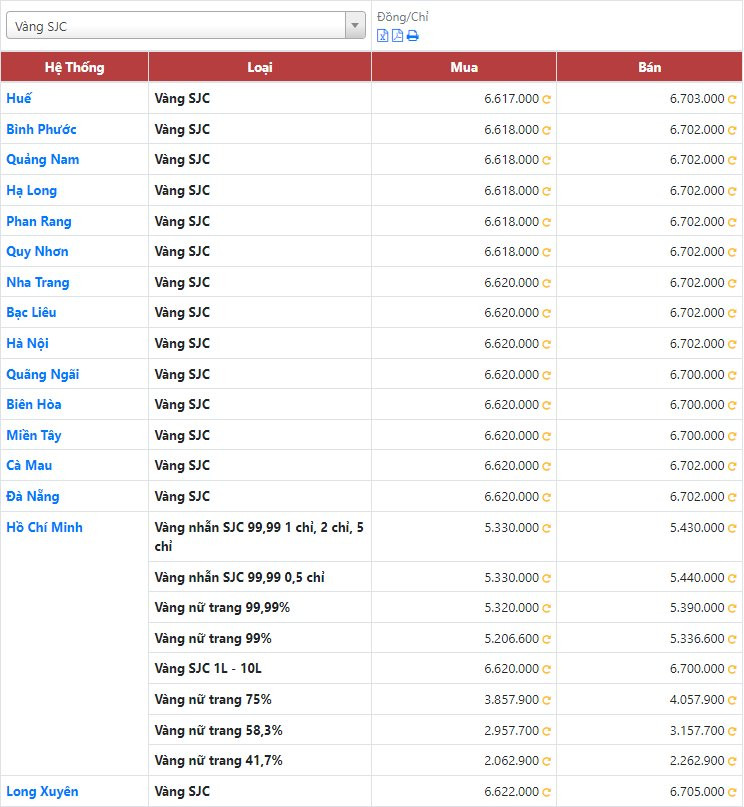Select the Vàng nữ trang 99,99% row label

[x=222, y=607]
